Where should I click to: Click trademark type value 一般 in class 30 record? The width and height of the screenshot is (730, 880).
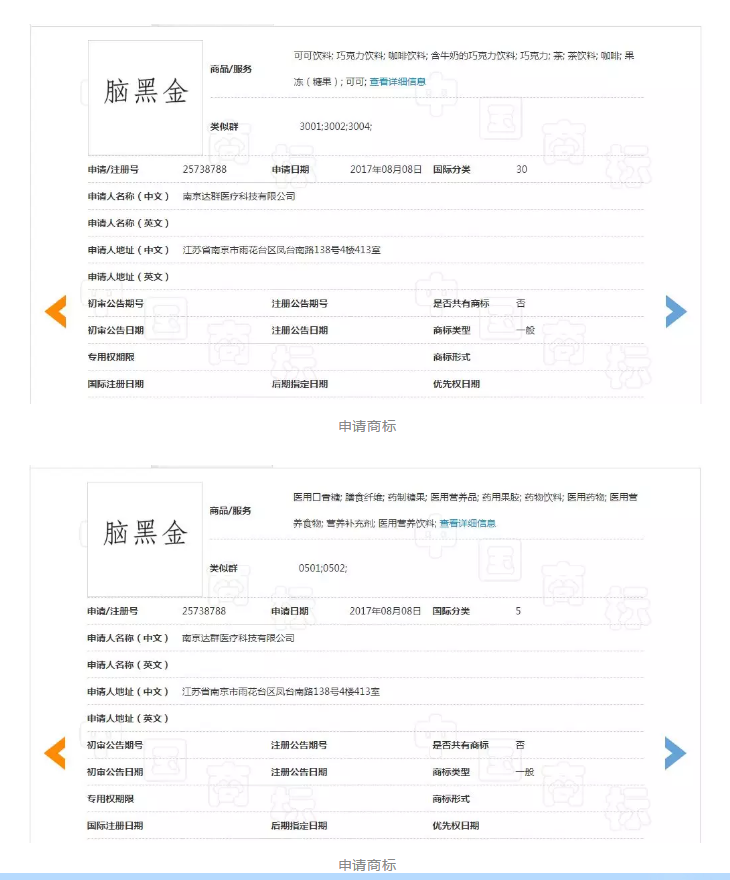tap(526, 330)
